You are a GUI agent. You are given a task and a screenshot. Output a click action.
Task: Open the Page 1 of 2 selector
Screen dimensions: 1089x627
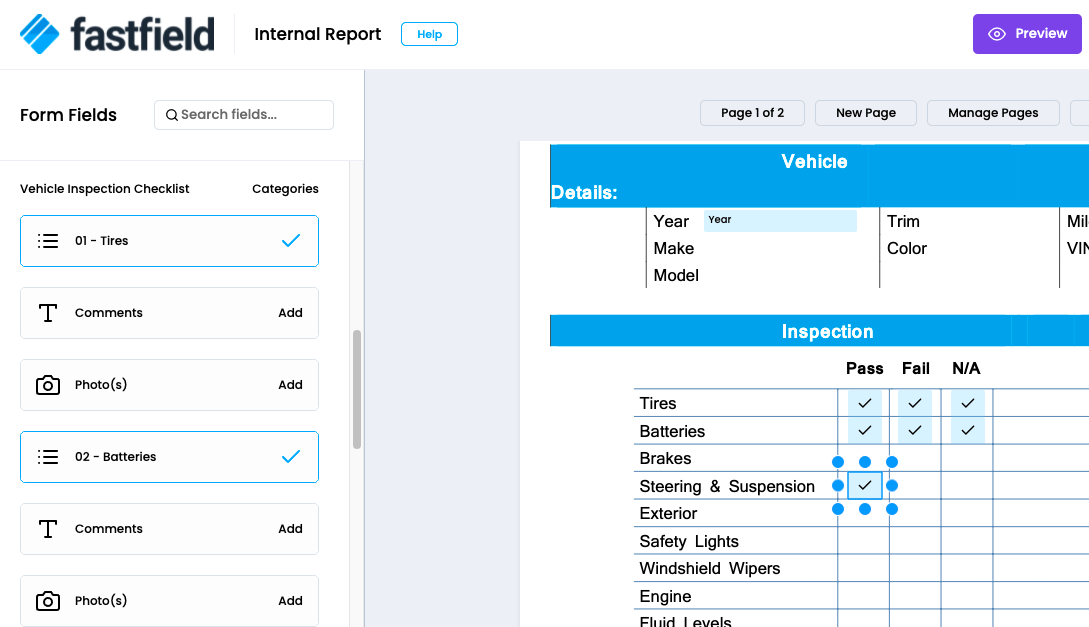[x=753, y=113]
